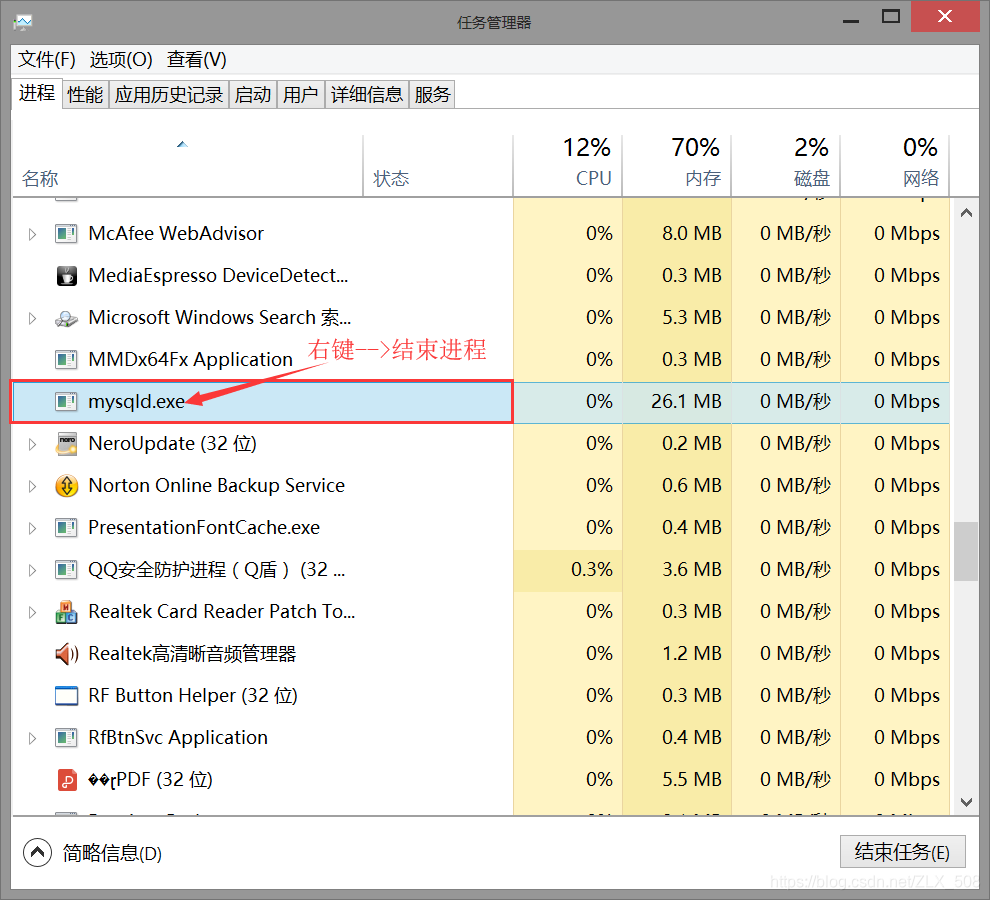990x900 pixels.
Task: Click the 26.1 MB memory value
Action: coord(686,402)
